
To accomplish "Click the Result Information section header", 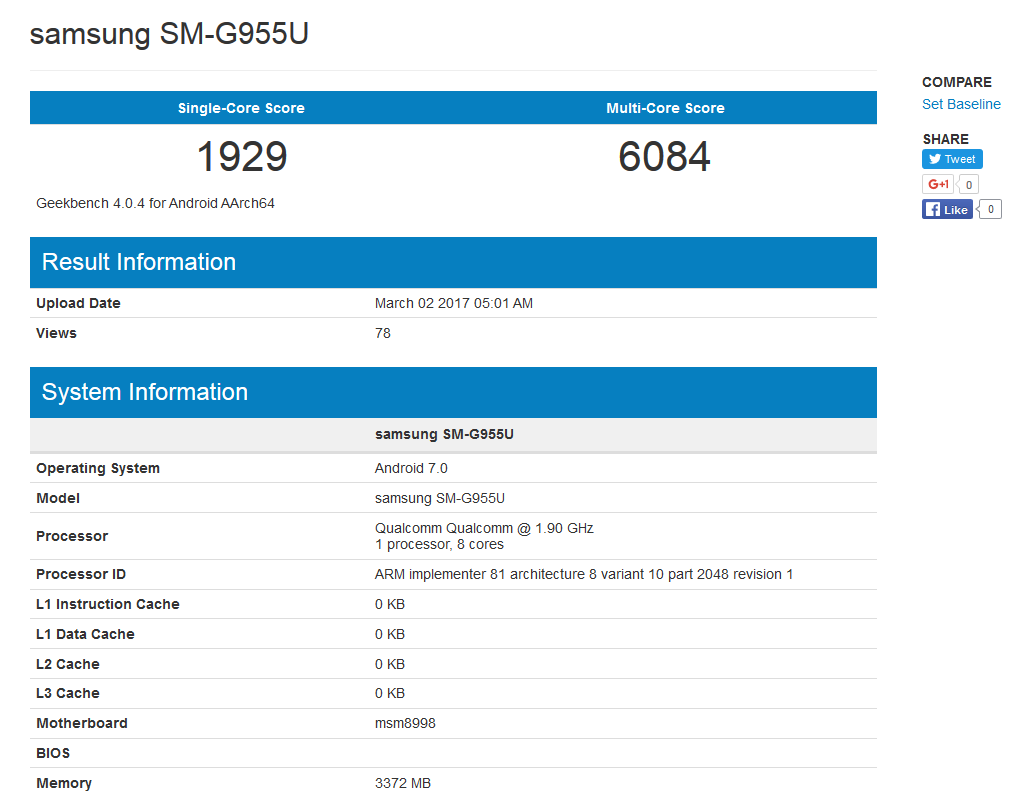I will point(453,262).
